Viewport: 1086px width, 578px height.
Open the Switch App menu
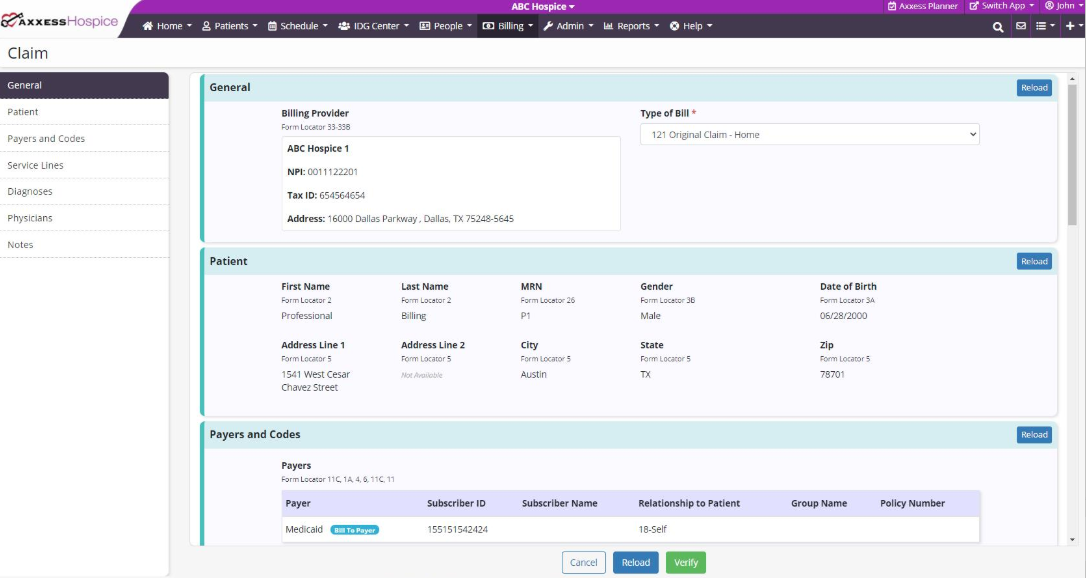point(1001,6)
